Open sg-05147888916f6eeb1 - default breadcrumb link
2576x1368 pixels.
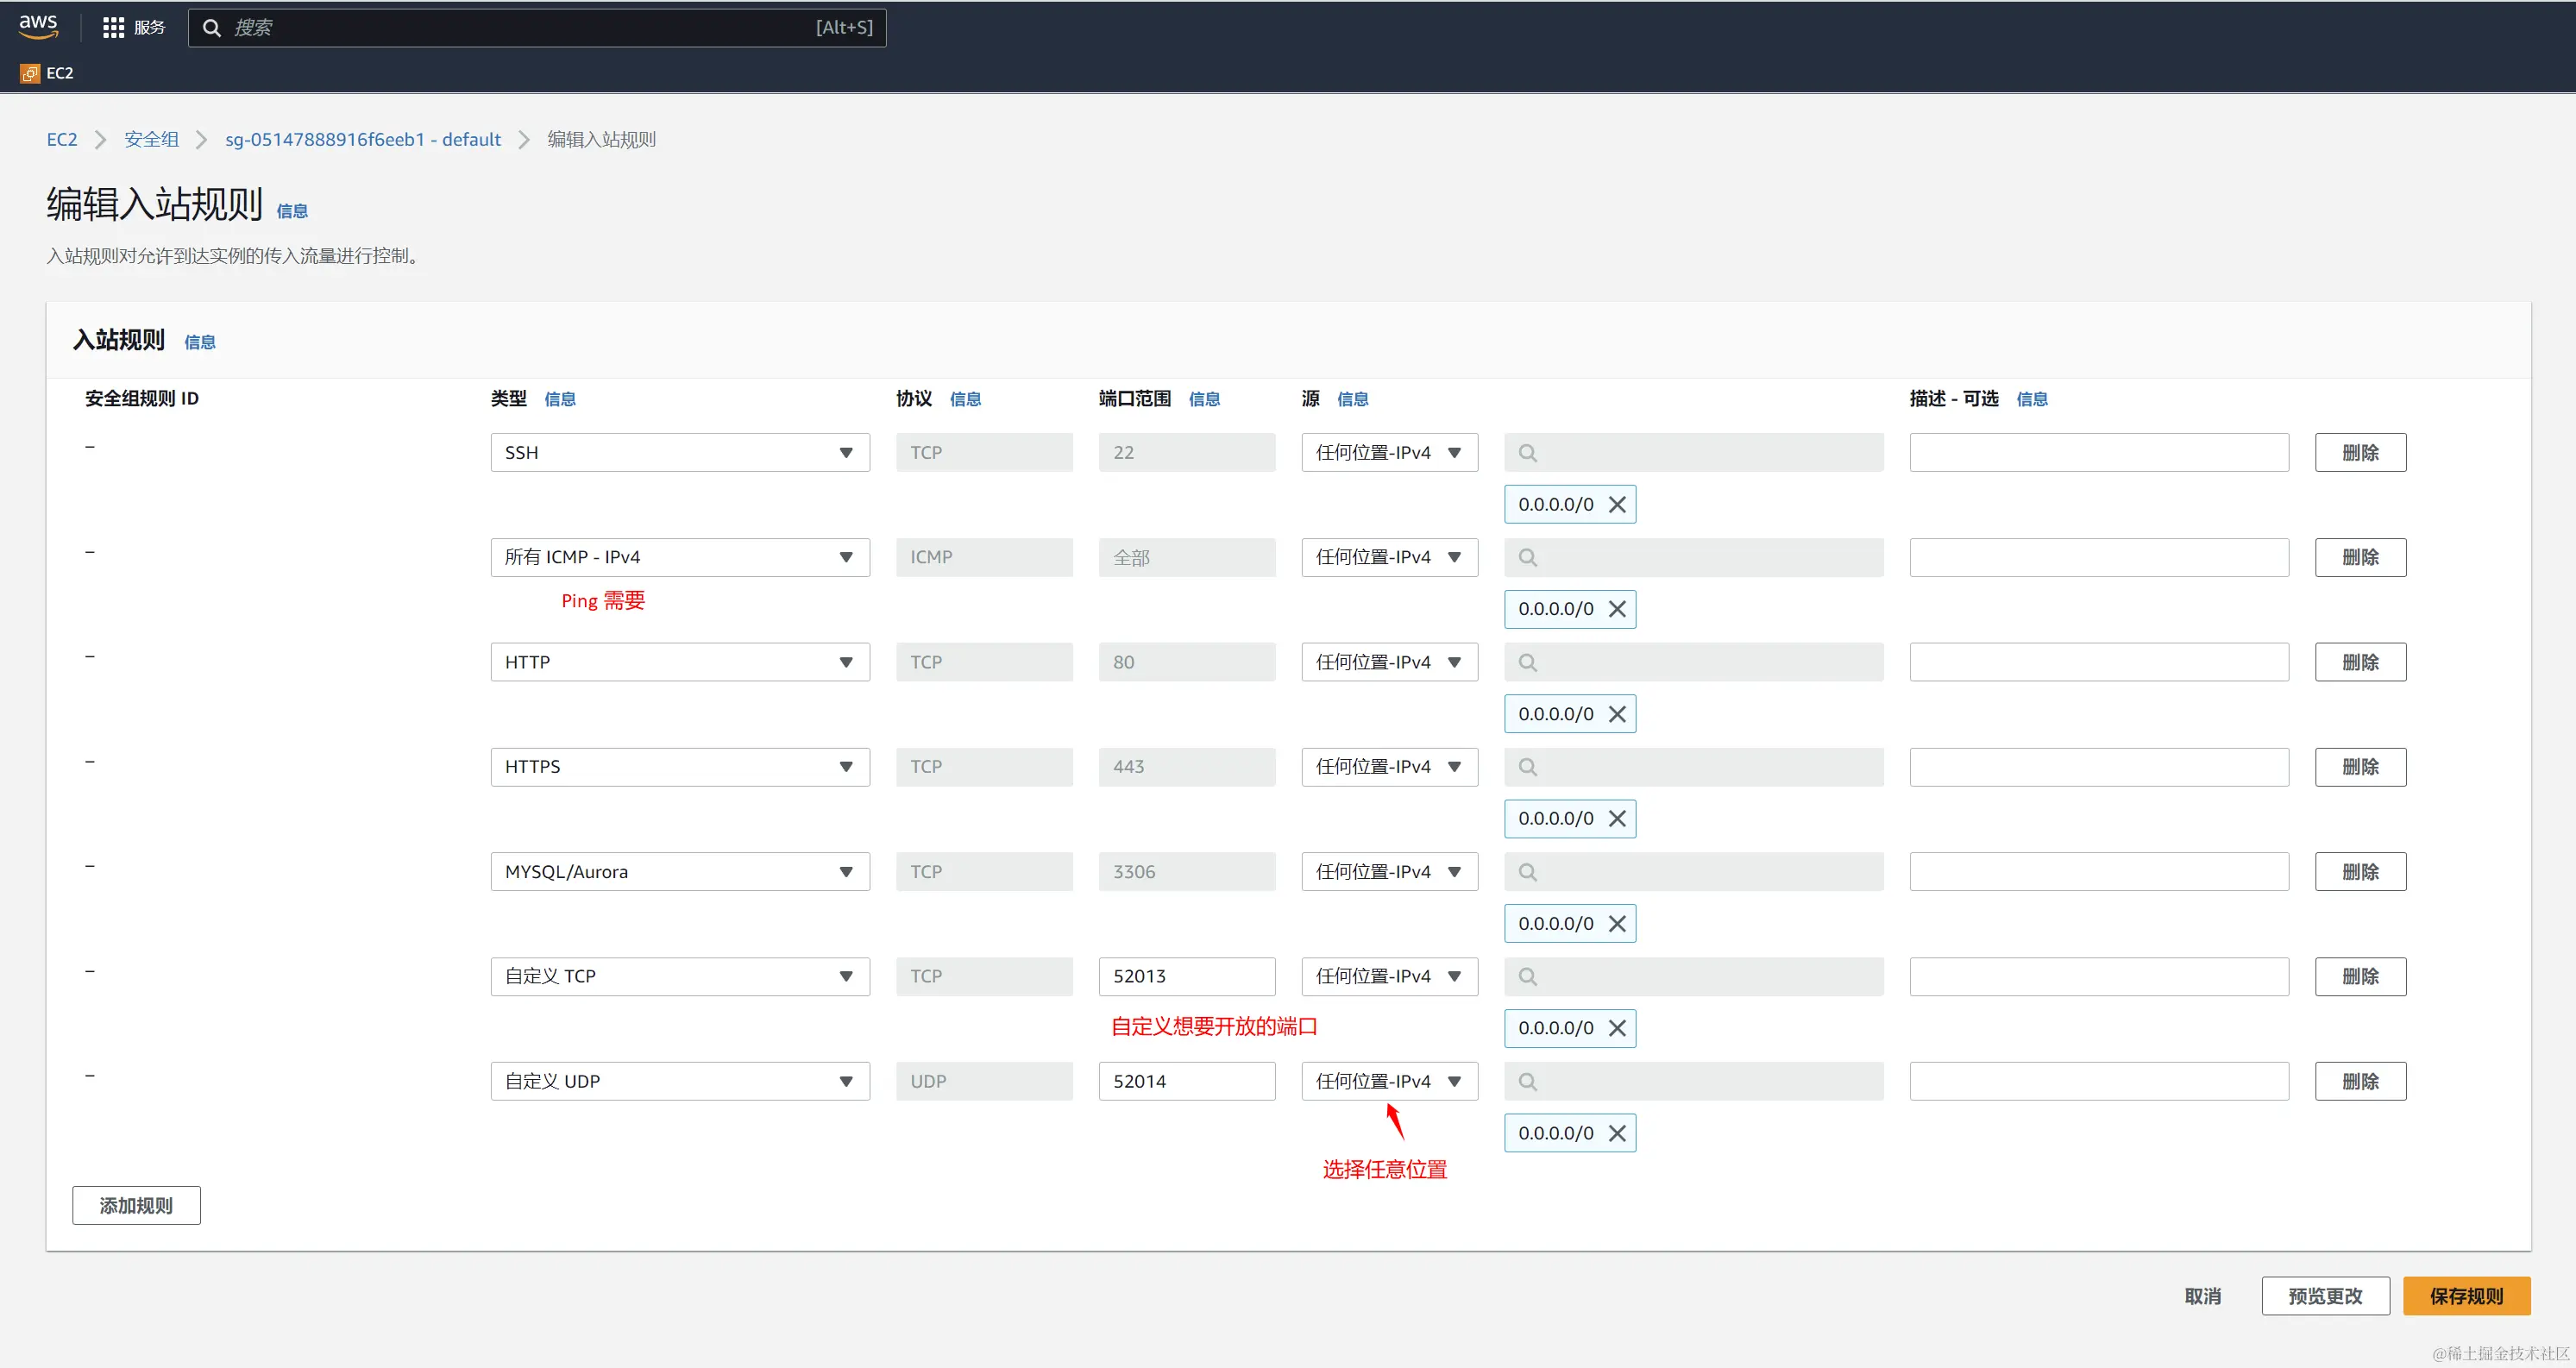coord(363,140)
